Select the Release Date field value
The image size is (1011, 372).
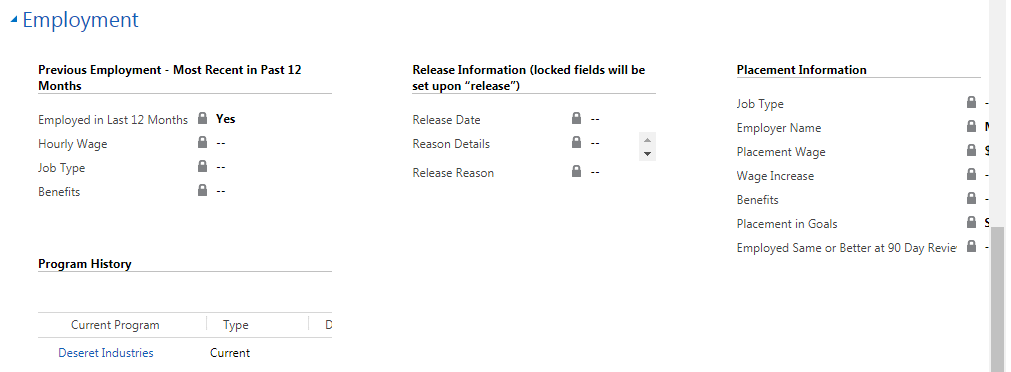[595, 119]
